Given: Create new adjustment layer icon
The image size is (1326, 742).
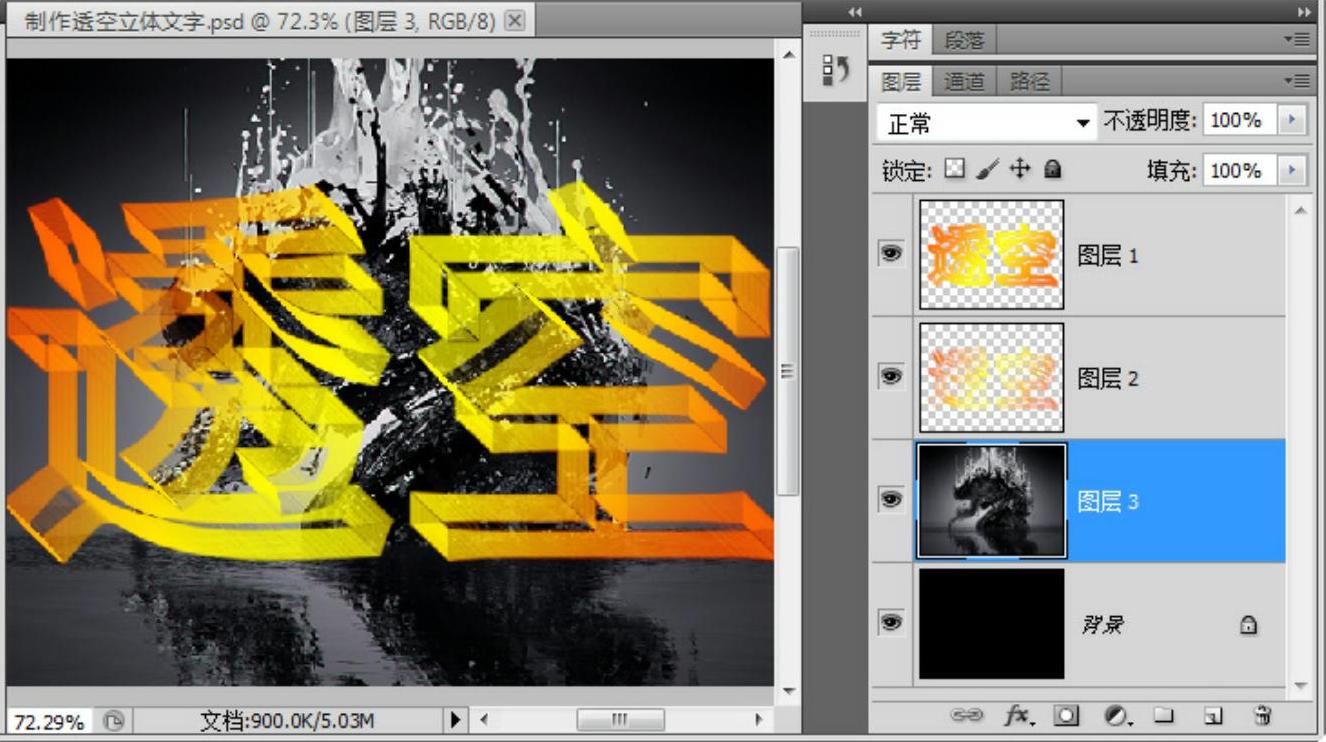Looking at the screenshot, I should (x=1116, y=716).
